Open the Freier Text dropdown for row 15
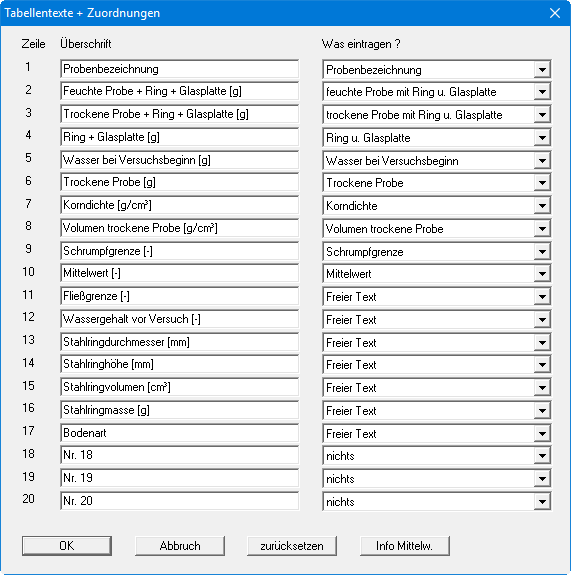The height and width of the screenshot is (575, 571). click(542, 388)
